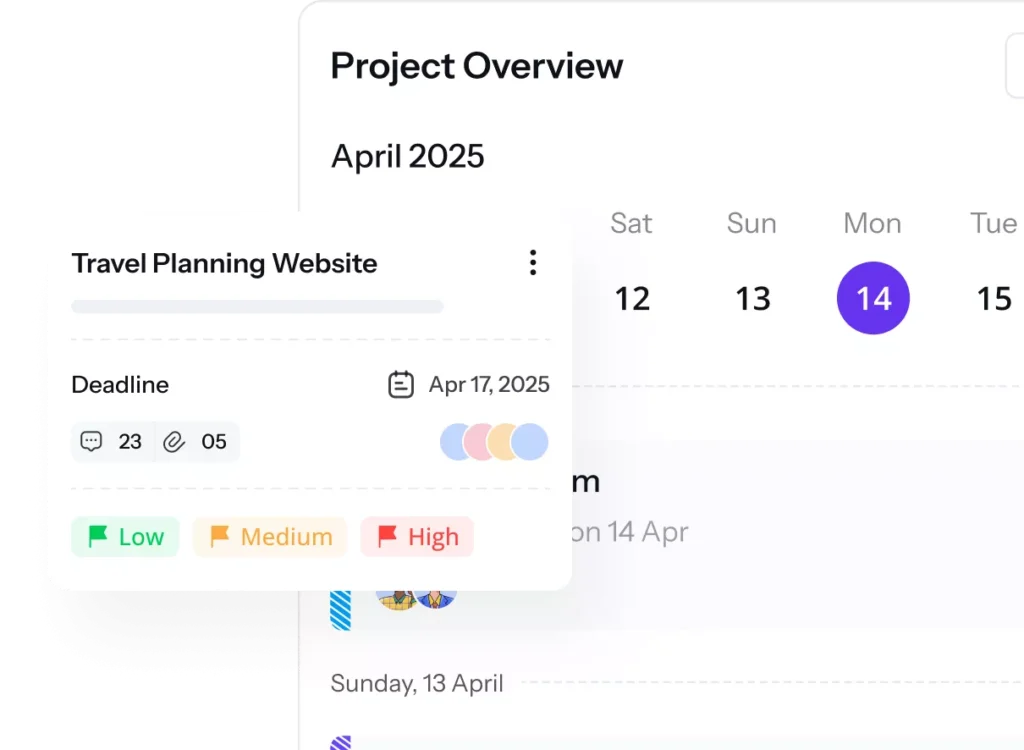The image size is (1024, 750).
Task: Open the comments icon showing 23
Action: (x=91, y=442)
